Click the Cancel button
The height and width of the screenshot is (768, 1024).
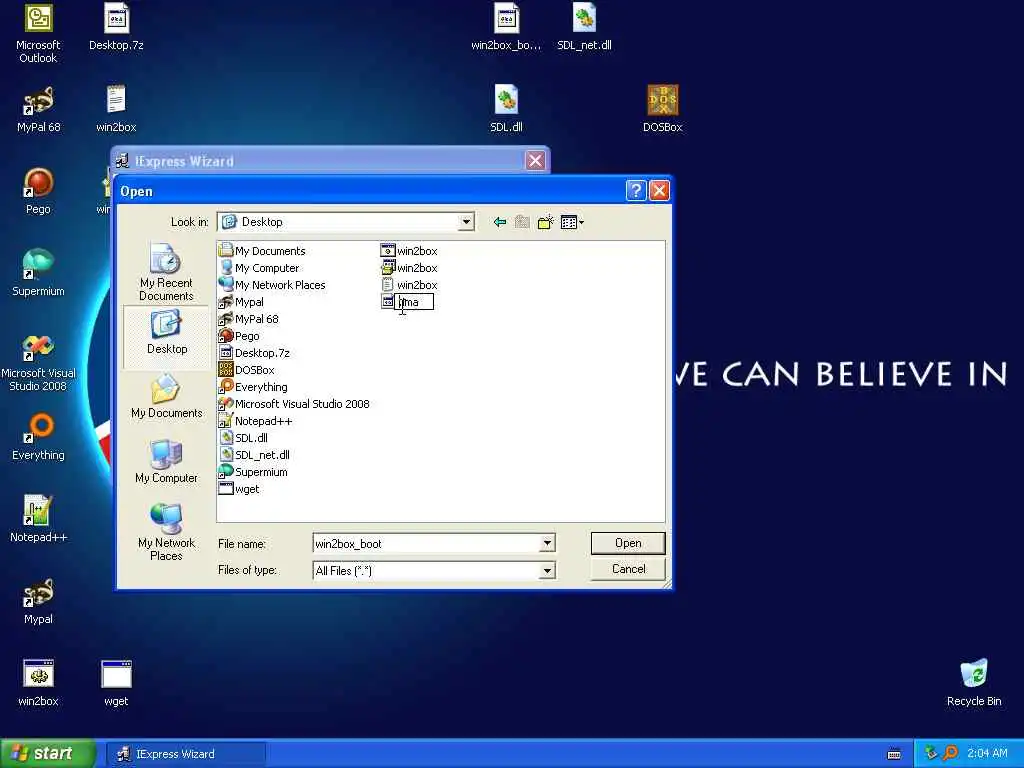pos(628,569)
